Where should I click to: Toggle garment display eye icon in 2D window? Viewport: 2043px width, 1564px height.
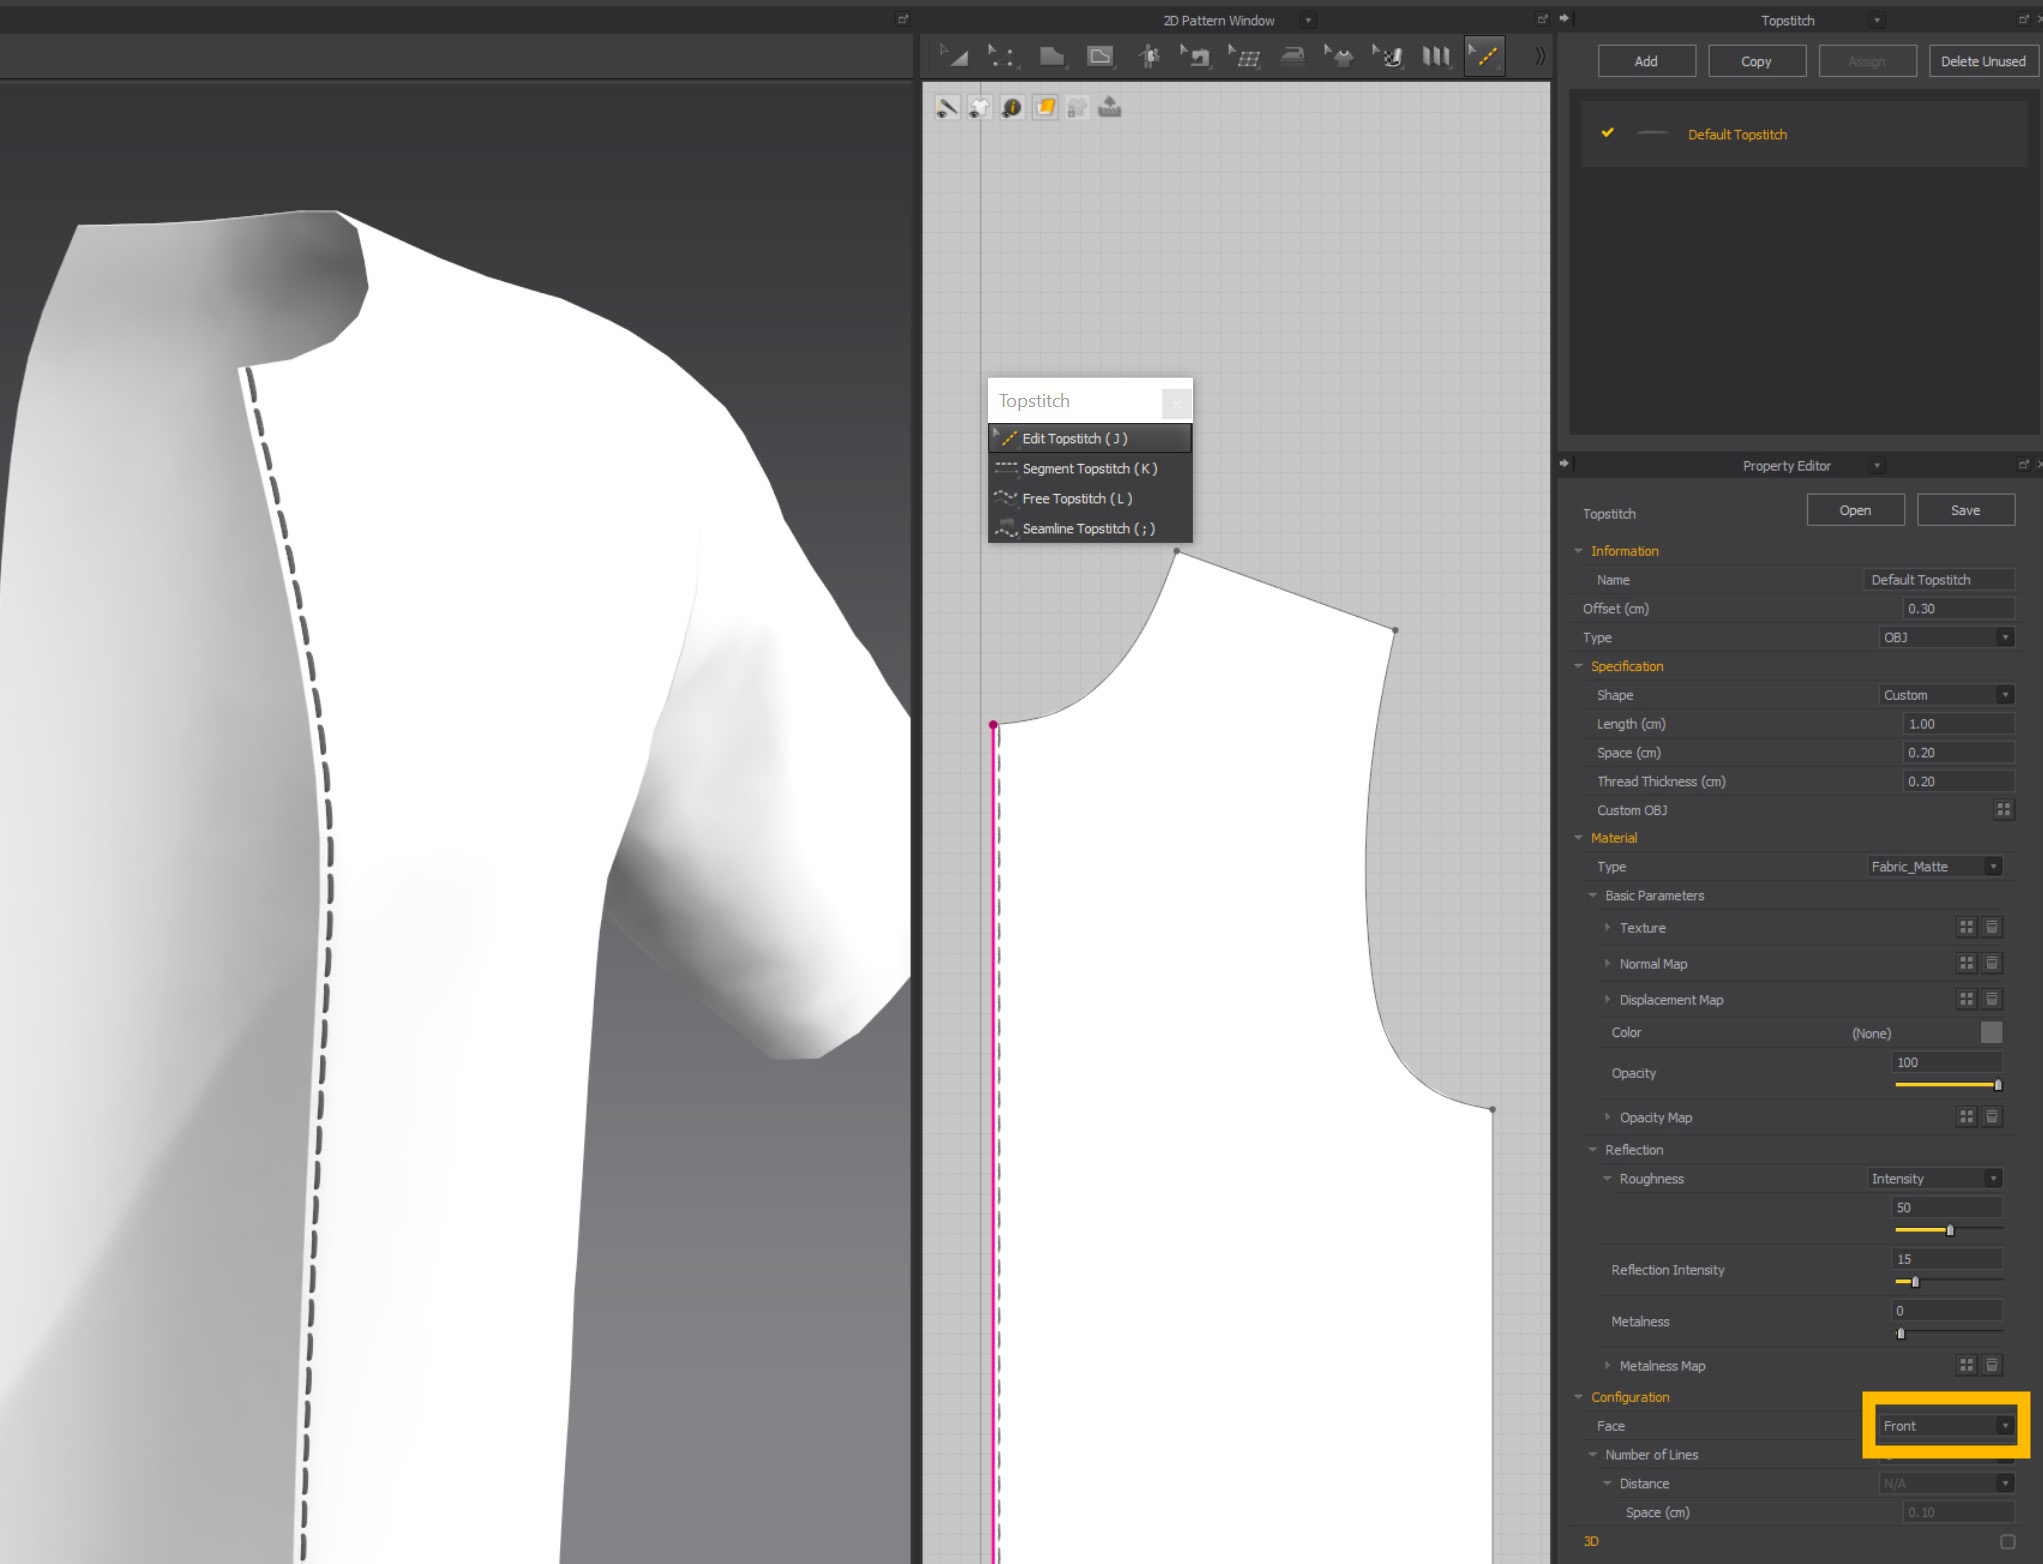tap(979, 107)
